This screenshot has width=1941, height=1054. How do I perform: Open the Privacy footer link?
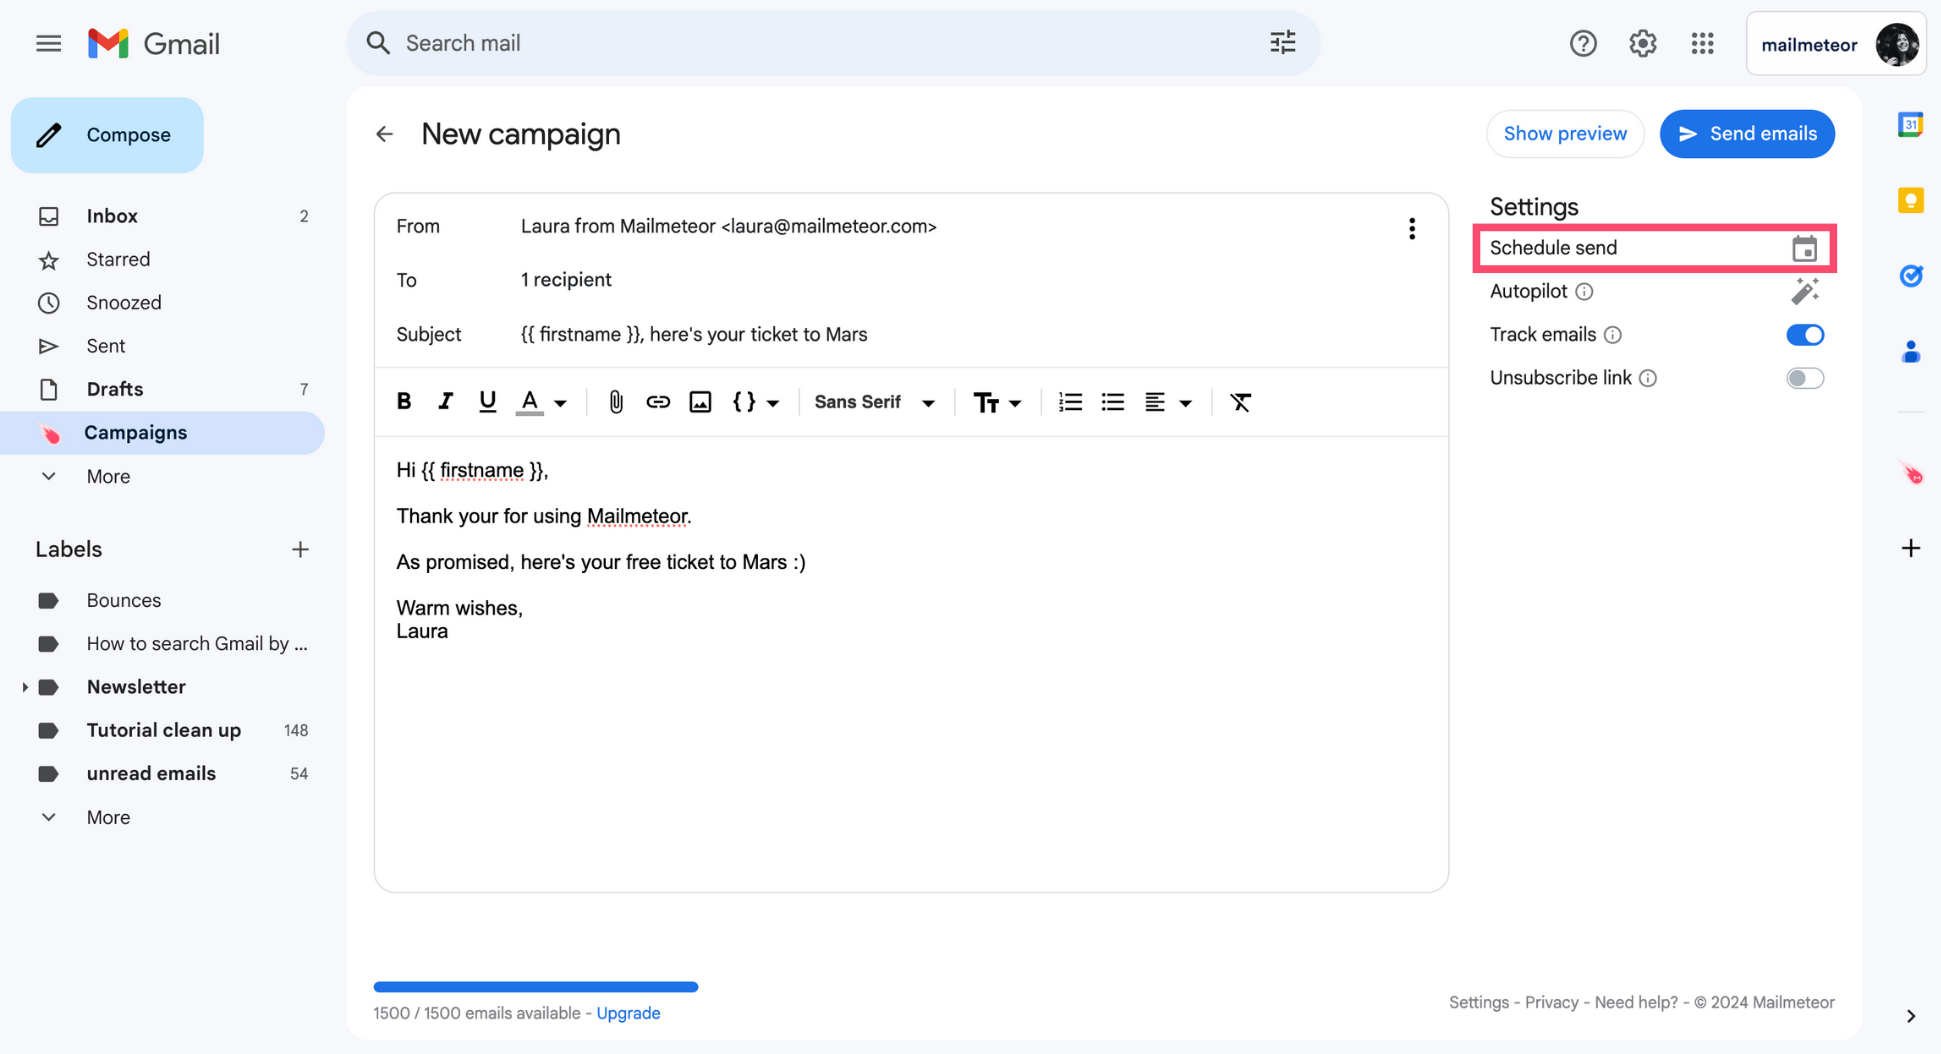click(1551, 1002)
